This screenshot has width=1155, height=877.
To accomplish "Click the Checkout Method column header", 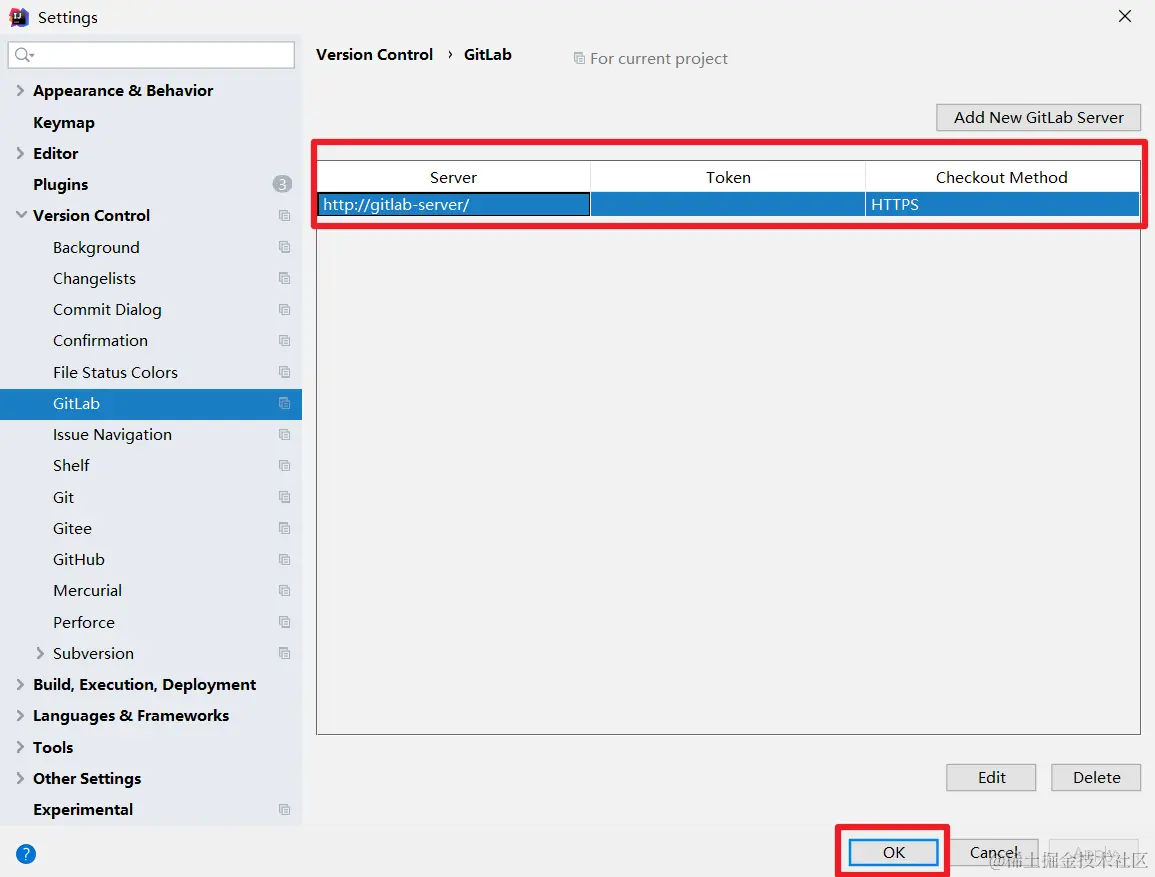I will coord(1003,177).
